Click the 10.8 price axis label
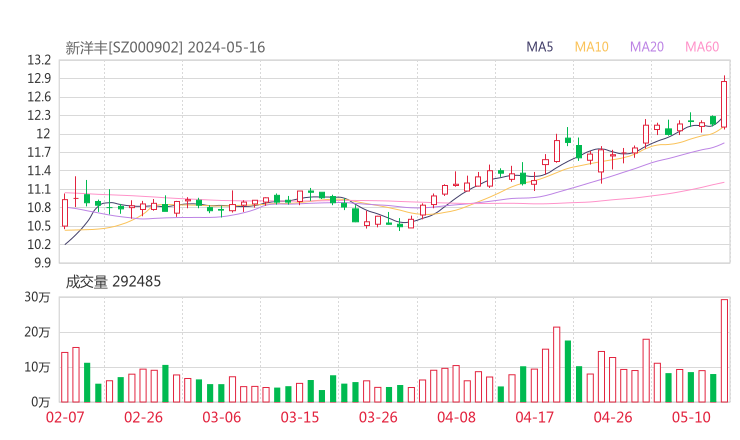The height and width of the screenshot is (440, 740). pos(39,208)
